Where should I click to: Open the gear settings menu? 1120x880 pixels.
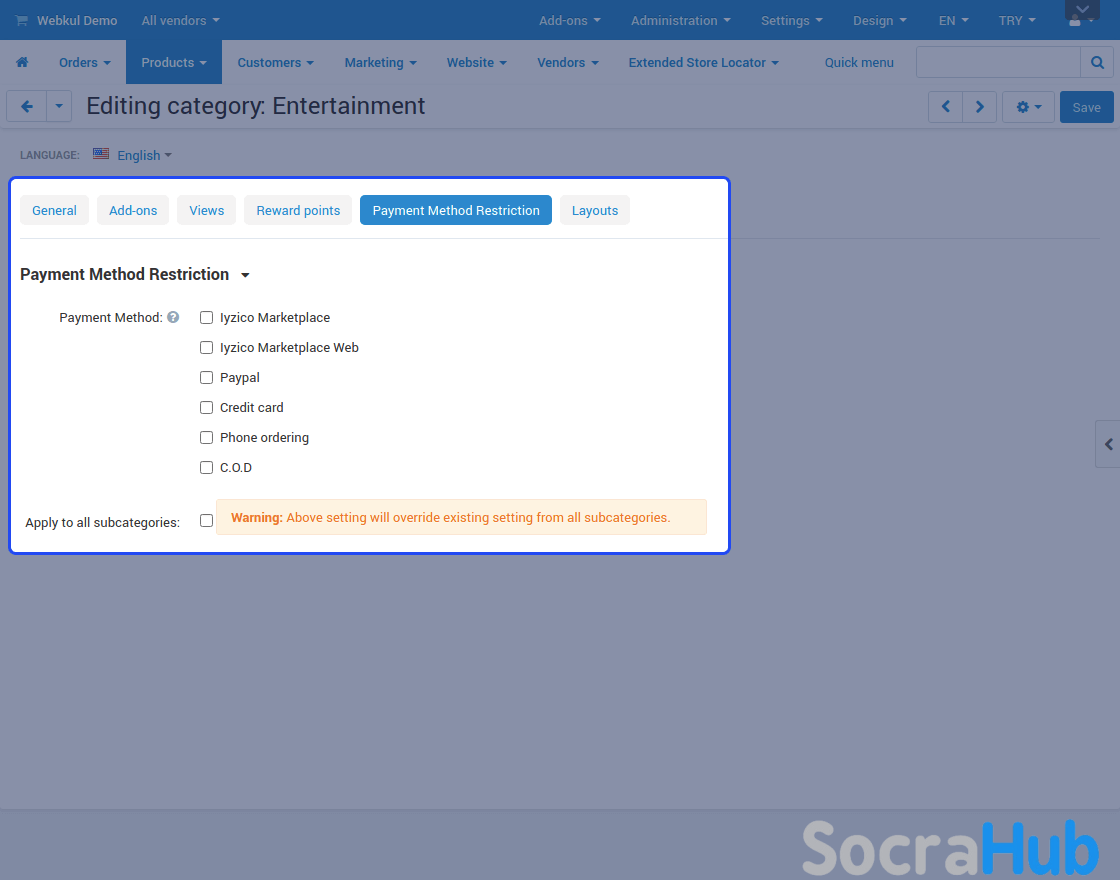tap(1028, 107)
